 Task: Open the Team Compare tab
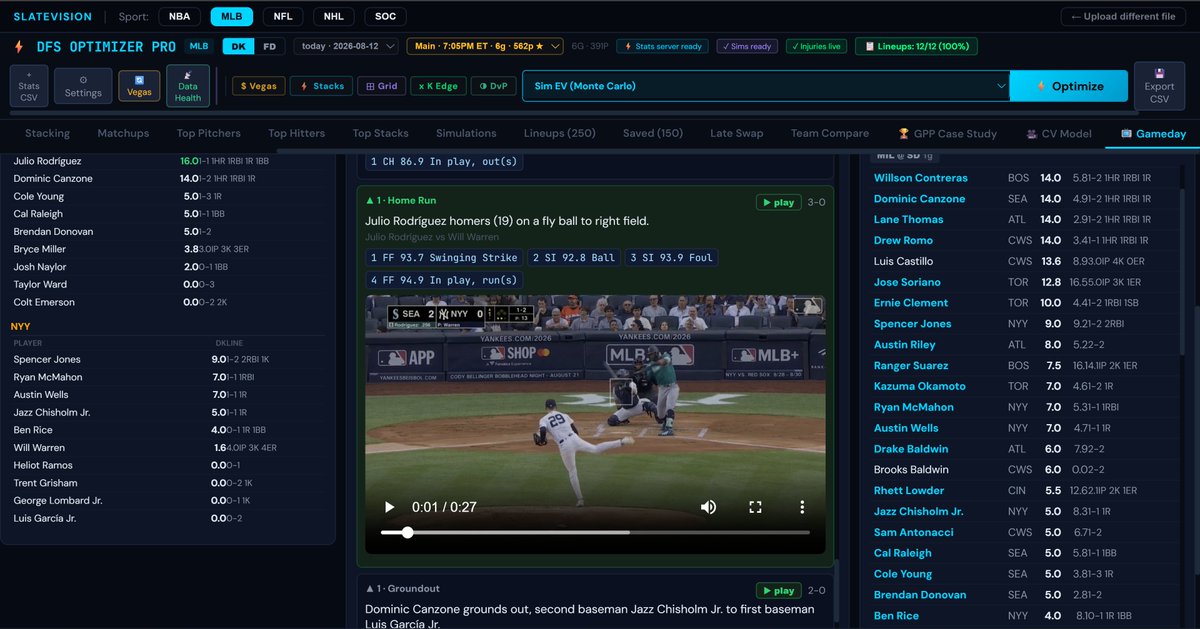coord(831,133)
